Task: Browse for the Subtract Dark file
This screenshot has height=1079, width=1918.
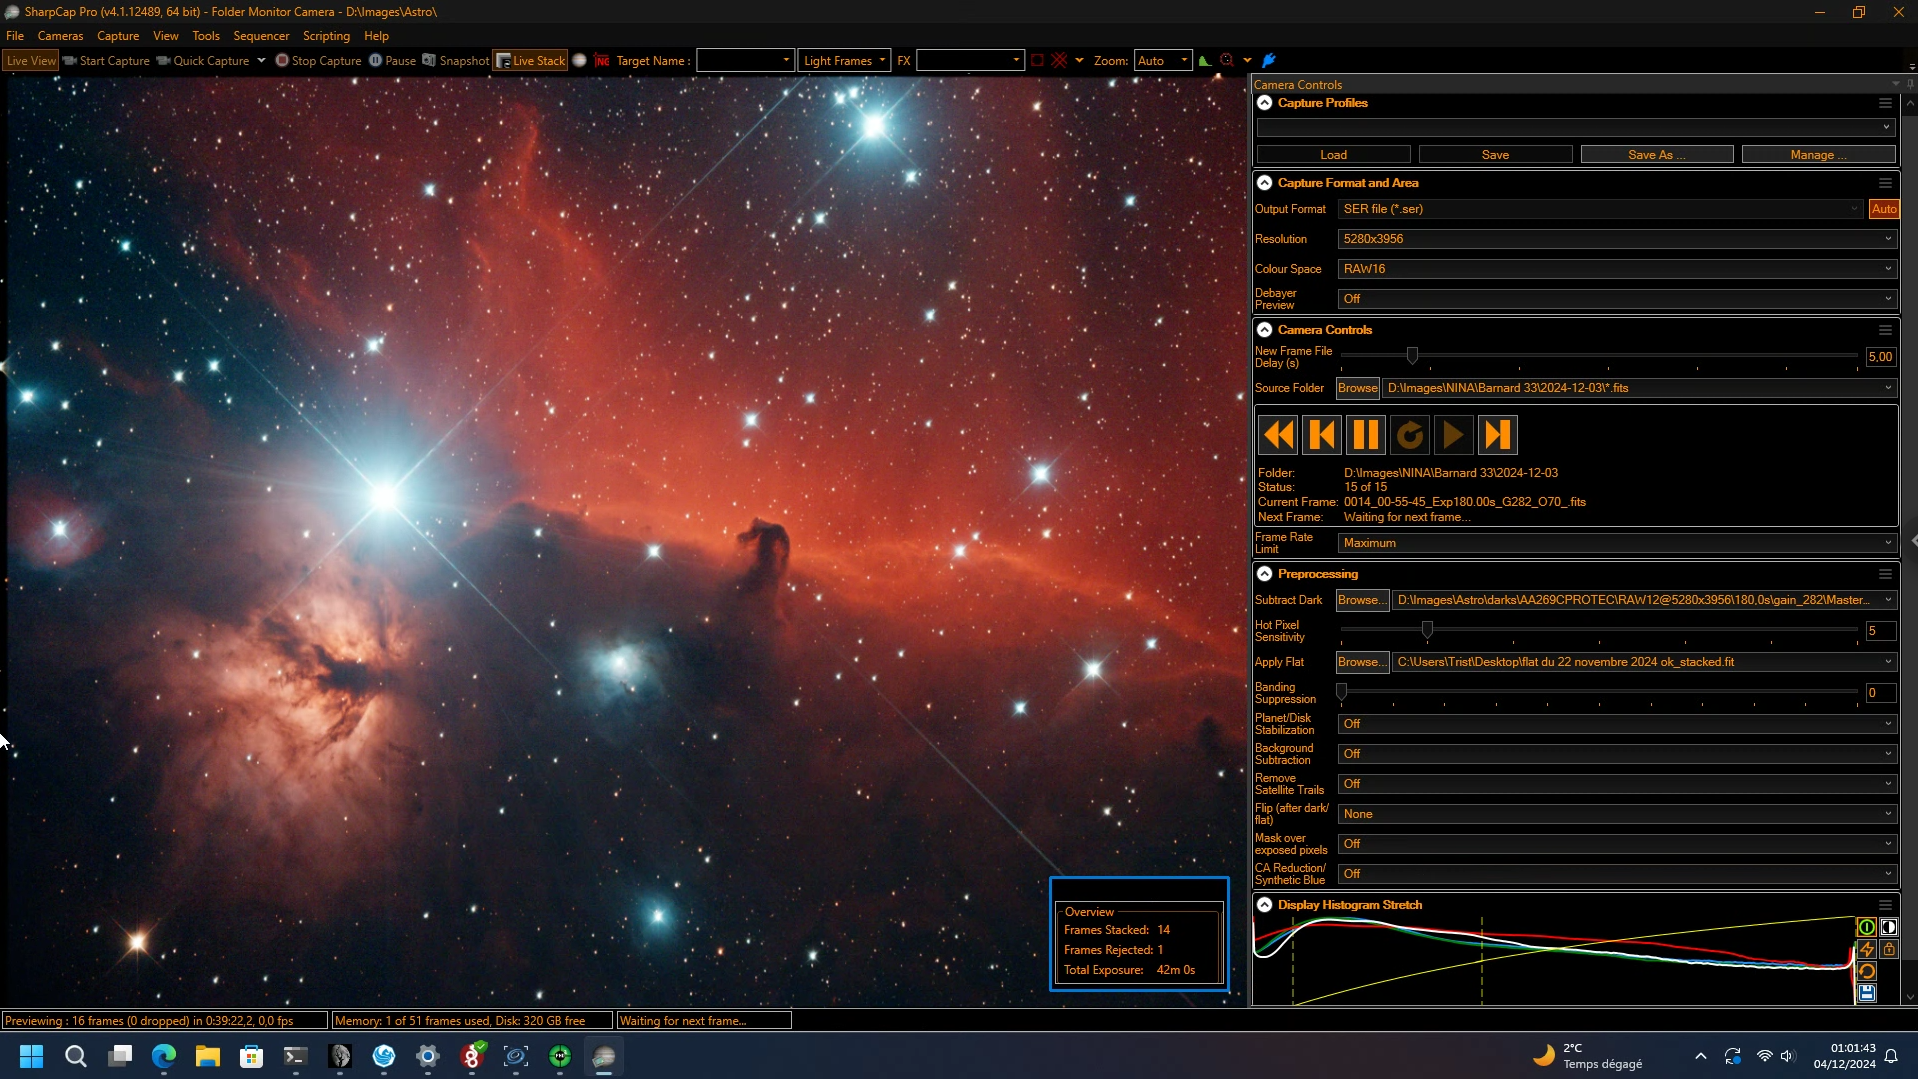Action: click(x=1362, y=600)
